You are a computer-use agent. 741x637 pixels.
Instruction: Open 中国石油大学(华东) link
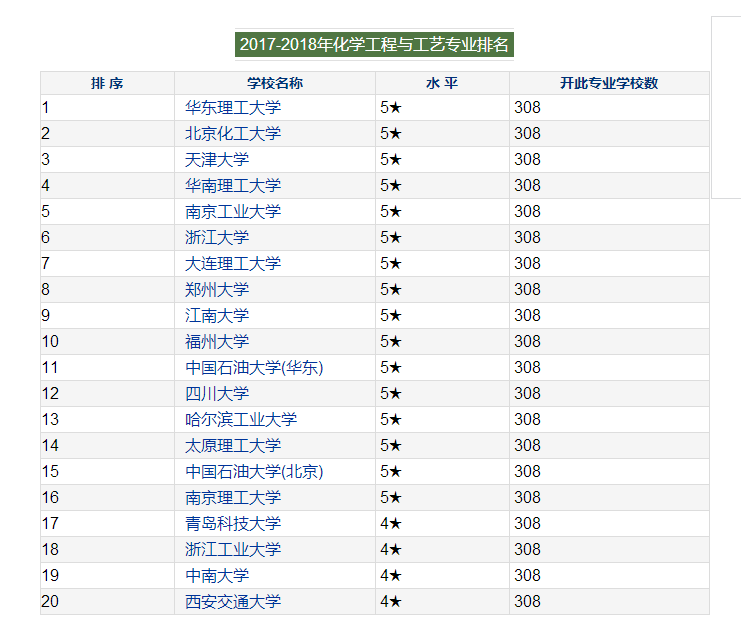[254, 367]
